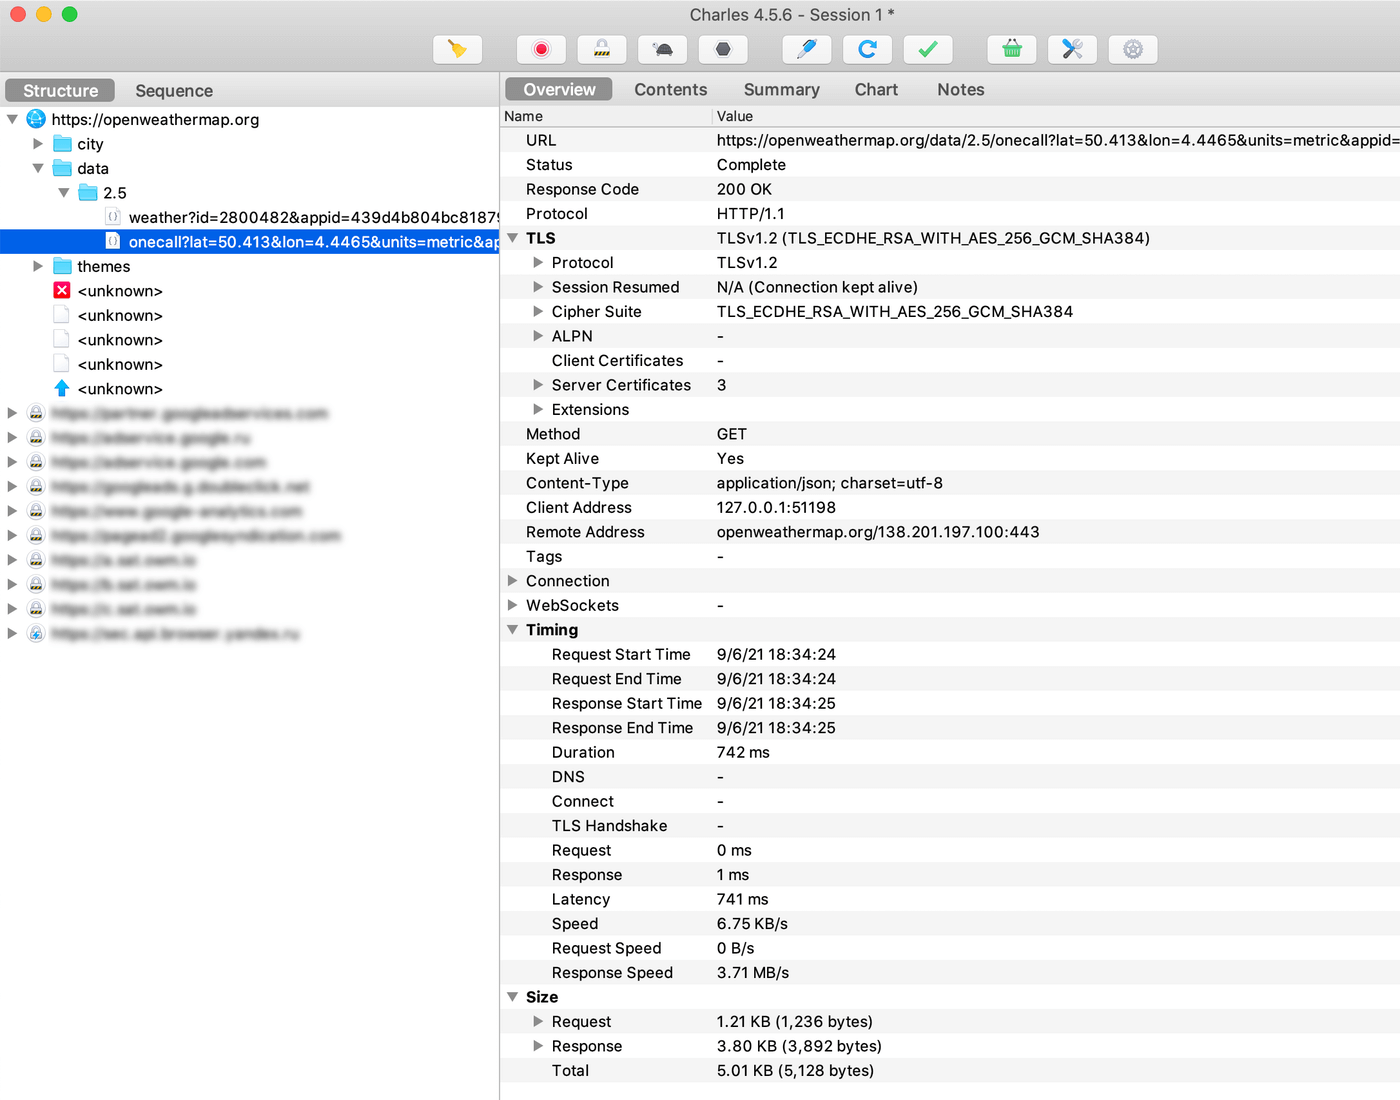Image resolution: width=1400 pixels, height=1100 pixels.
Task: Select the onecall?lat=50.413 request row
Action: click(x=249, y=242)
